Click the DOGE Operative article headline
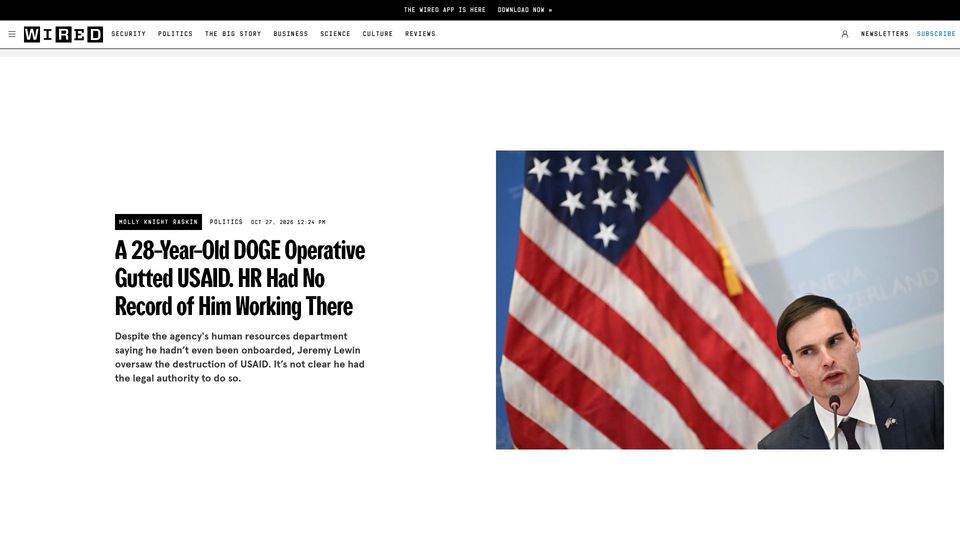This screenshot has width=960, height=540. coord(240,279)
